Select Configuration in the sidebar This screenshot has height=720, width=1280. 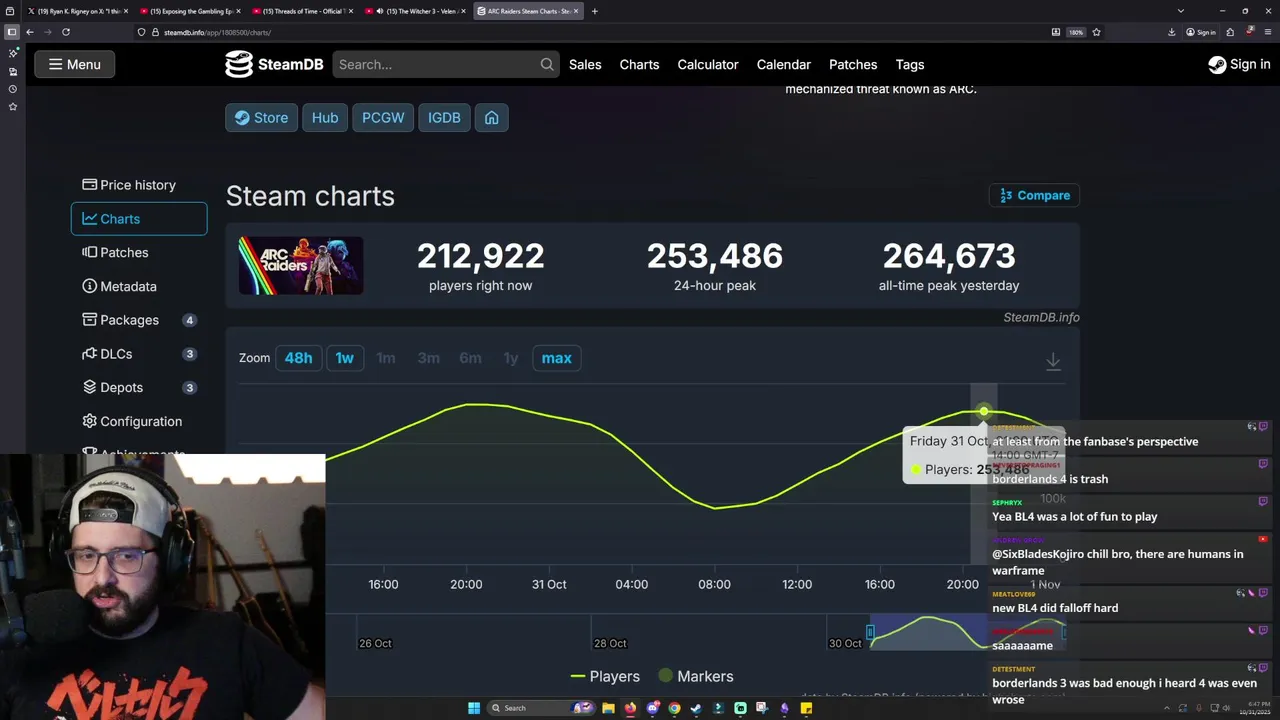[x=139, y=421]
